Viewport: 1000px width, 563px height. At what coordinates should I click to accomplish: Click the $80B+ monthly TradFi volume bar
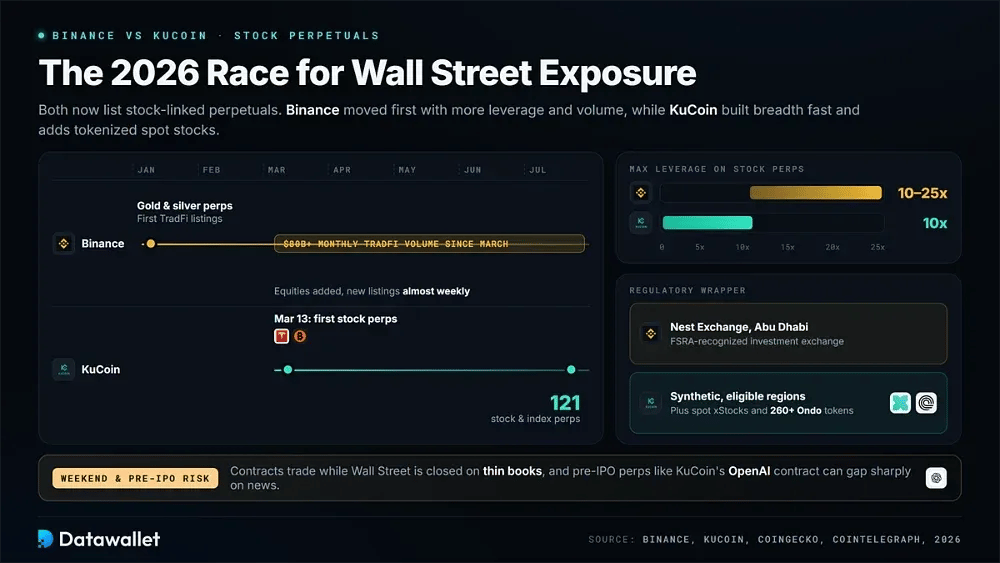pyautogui.click(x=429, y=244)
